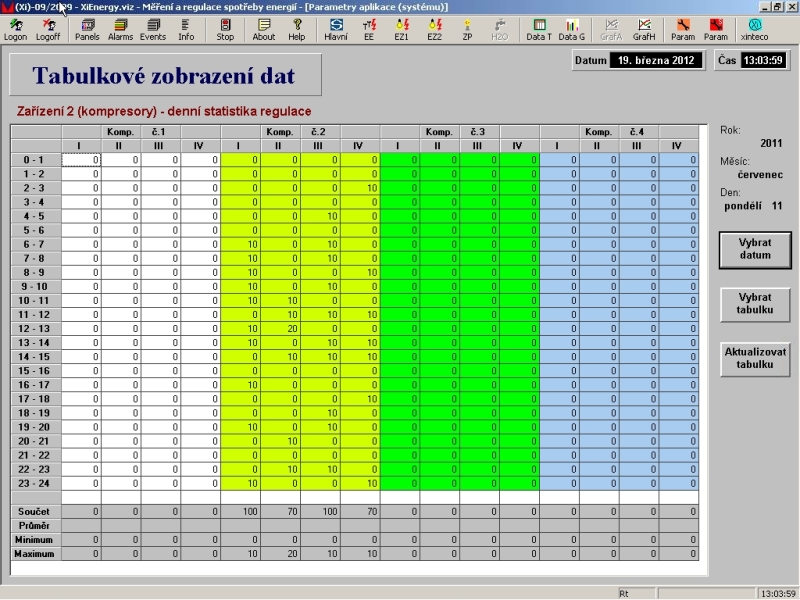
Task: Open the first Param wrench icon
Action: point(683,30)
